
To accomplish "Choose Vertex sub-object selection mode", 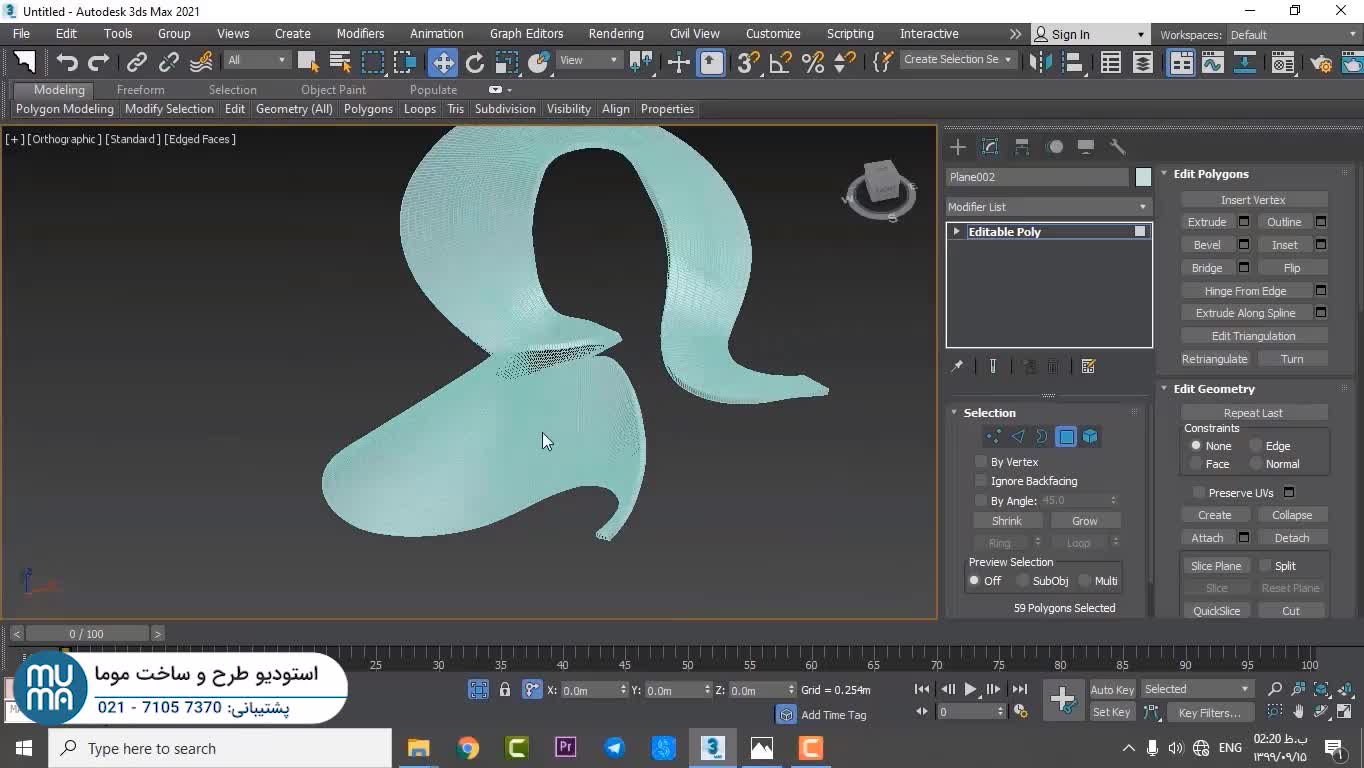I will tap(993, 437).
